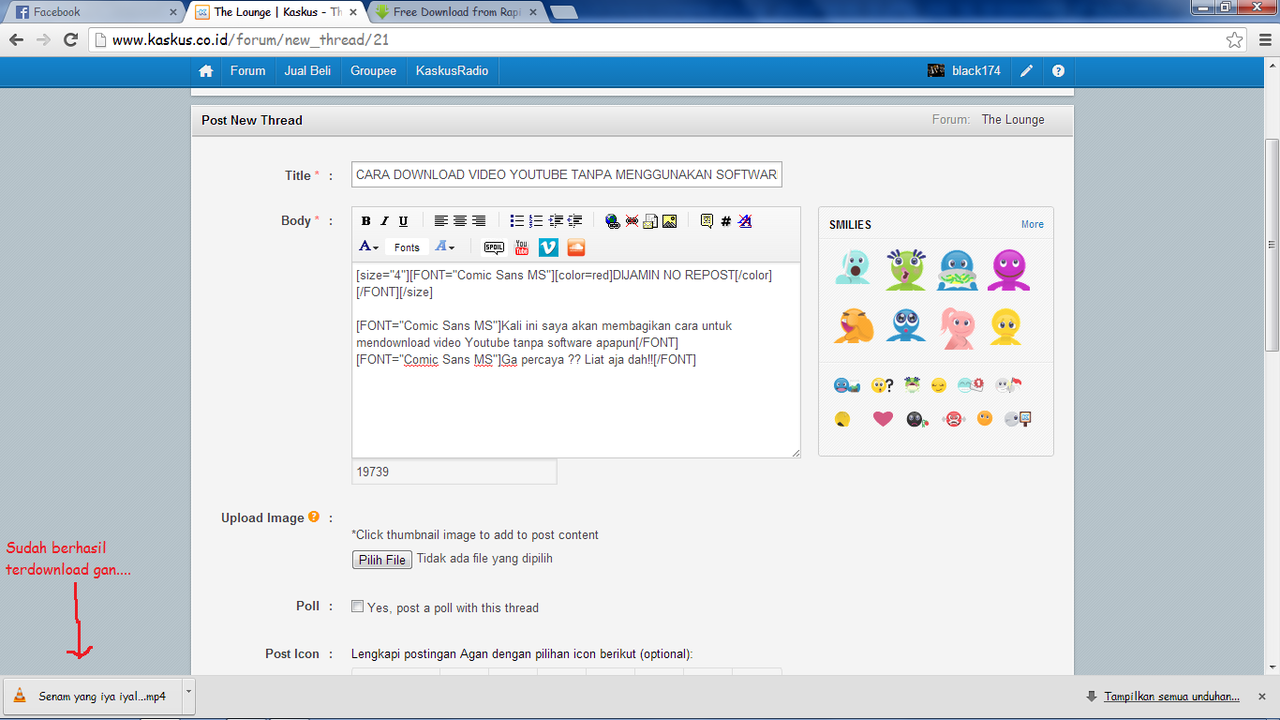Insert the pink ponytail girl smiley
1280x720 pixels.
pyautogui.click(x=957, y=328)
